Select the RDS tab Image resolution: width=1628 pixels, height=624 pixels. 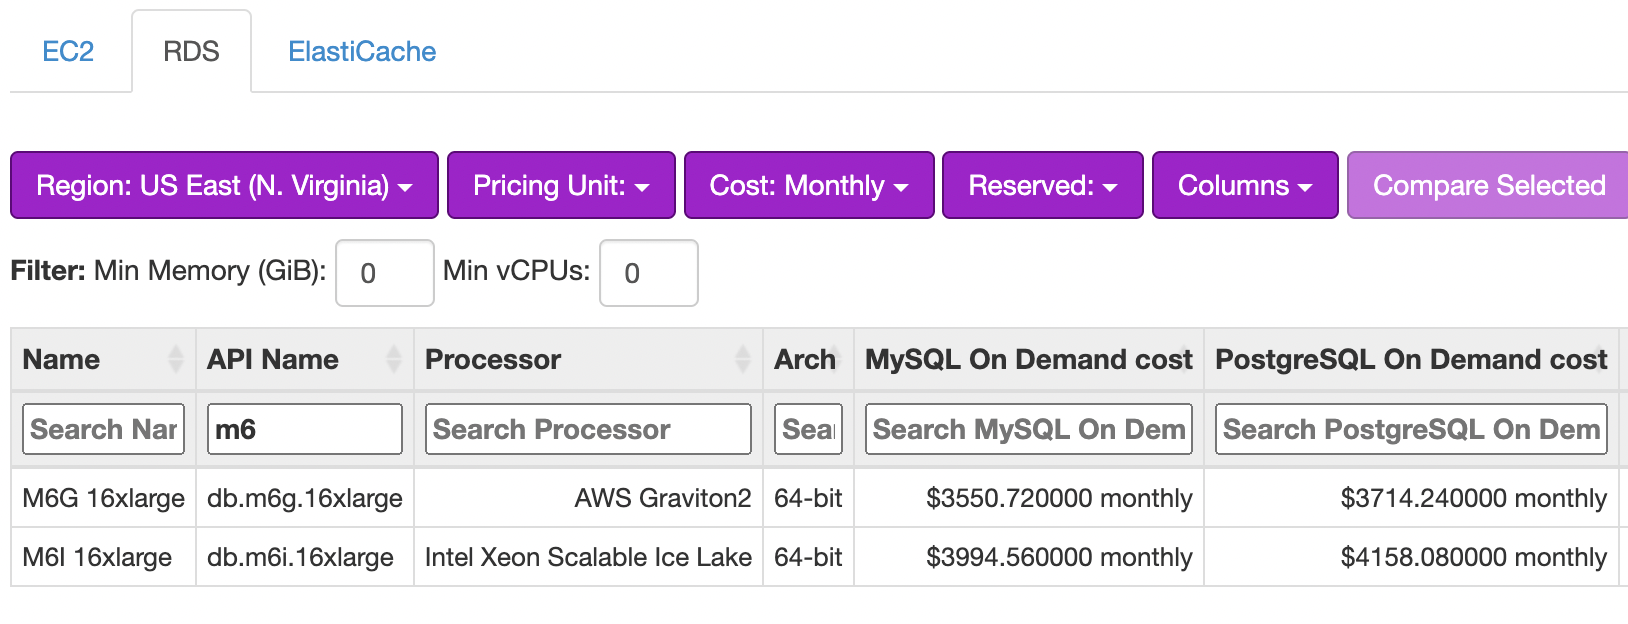coord(191,52)
